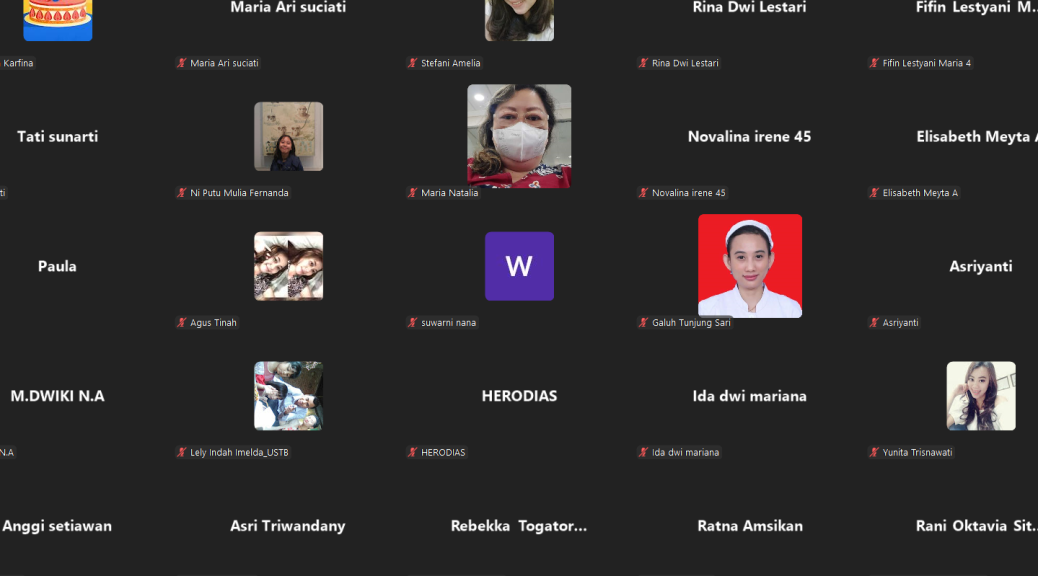Select the Paula participant tile
Screen dimensions: 1038x576
[57, 267]
